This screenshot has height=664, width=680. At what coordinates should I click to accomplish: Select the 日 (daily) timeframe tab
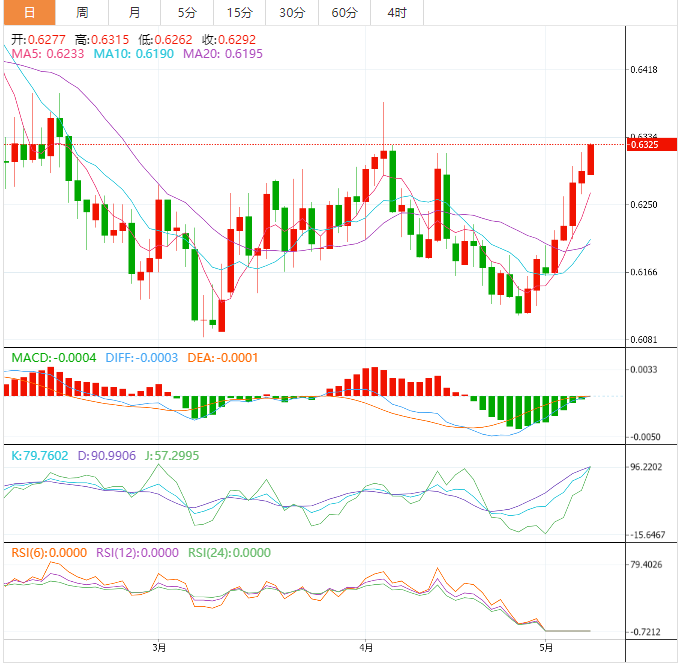[28, 13]
